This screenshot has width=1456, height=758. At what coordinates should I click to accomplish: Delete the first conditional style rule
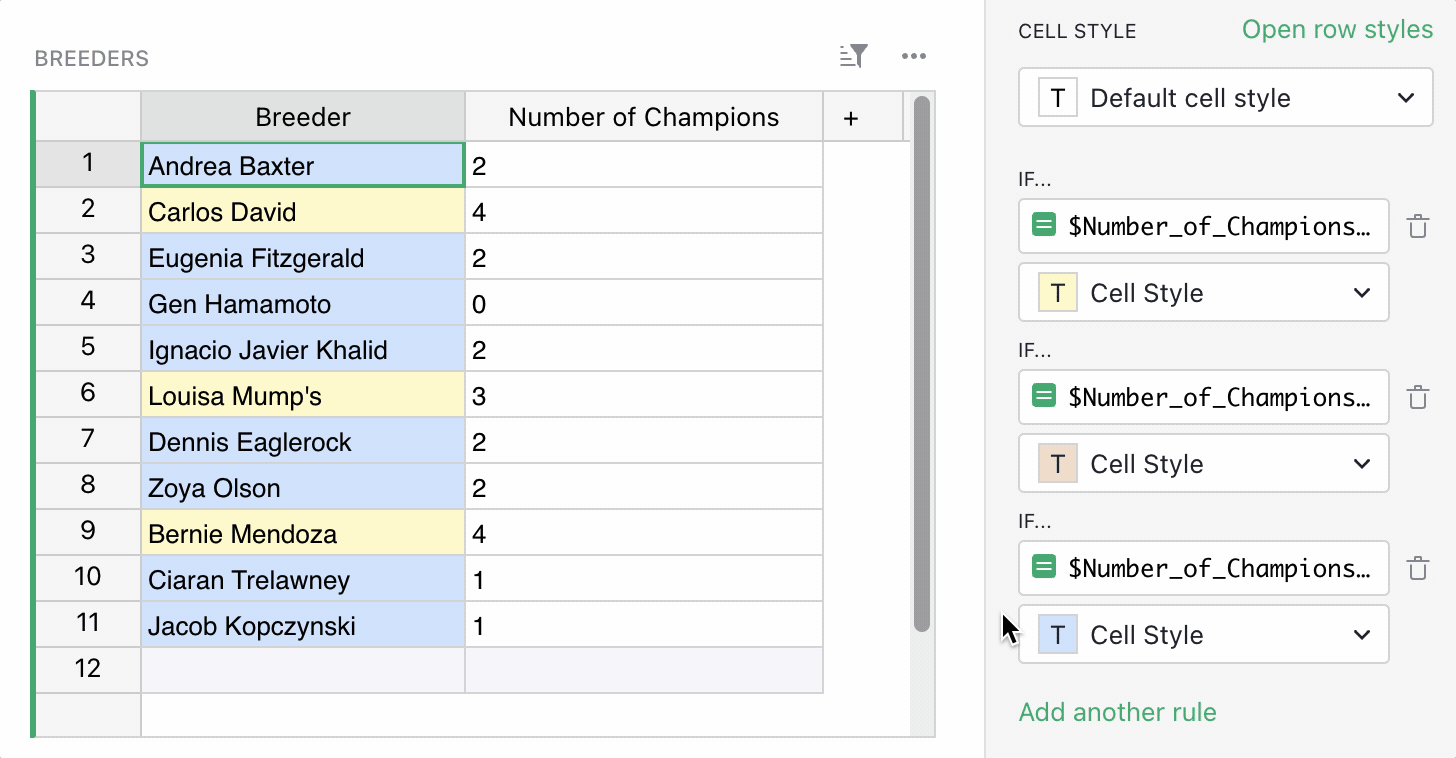point(1417,227)
